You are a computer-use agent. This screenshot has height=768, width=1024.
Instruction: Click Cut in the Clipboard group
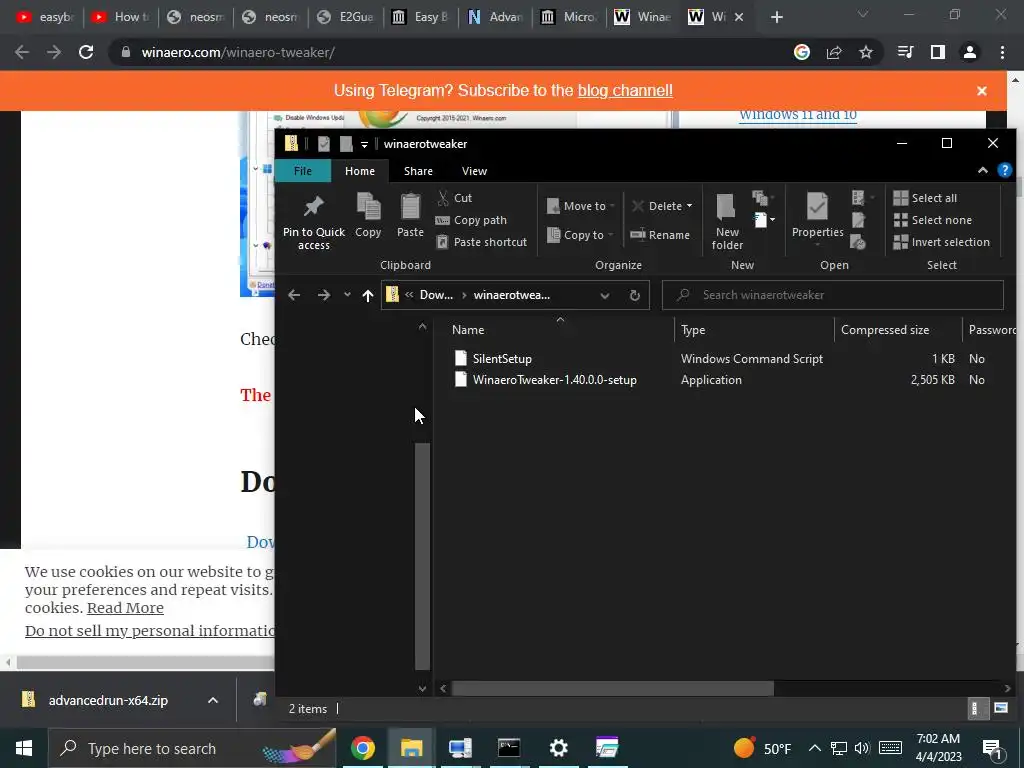455,198
